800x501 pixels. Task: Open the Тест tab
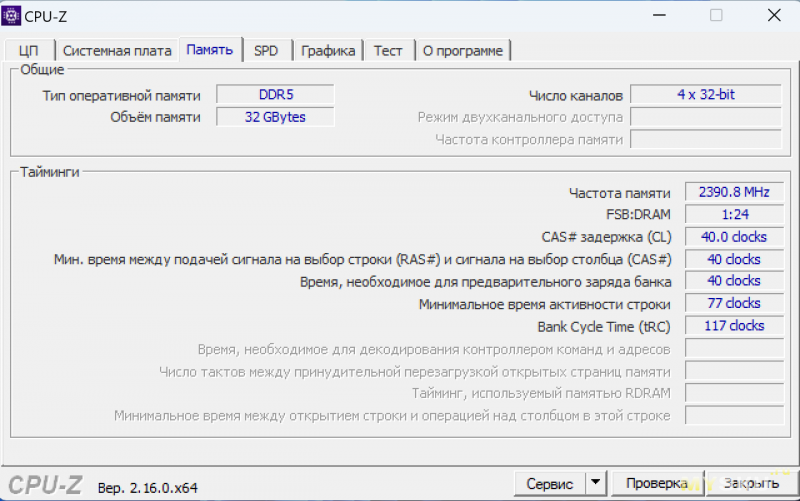pyautogui.click(x=388, y=51)
